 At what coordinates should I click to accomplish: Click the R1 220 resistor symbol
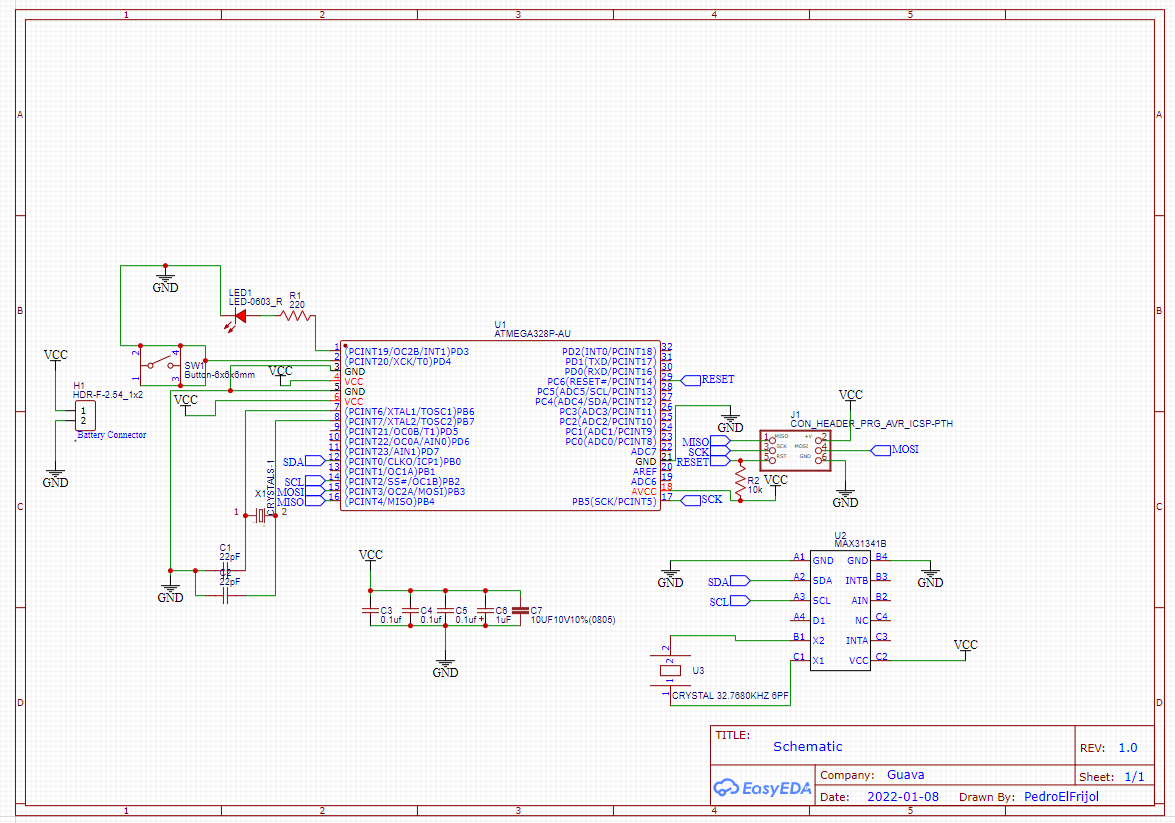point(296,316)
